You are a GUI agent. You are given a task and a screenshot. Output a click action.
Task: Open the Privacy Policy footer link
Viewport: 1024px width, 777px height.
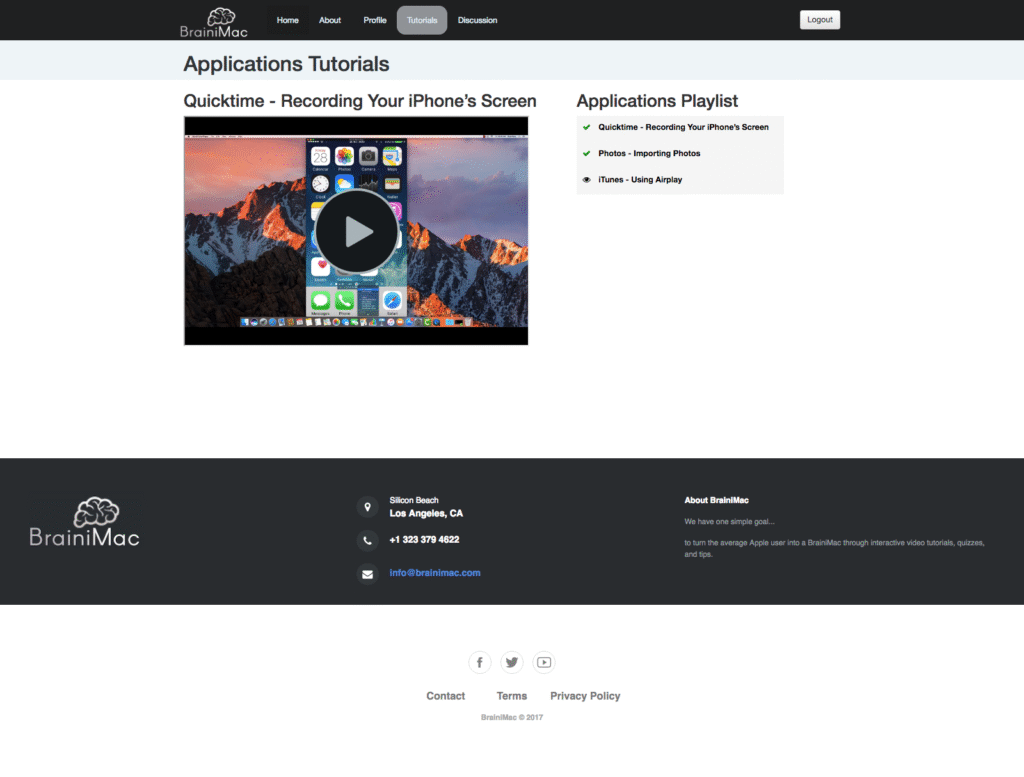(585, 696)
